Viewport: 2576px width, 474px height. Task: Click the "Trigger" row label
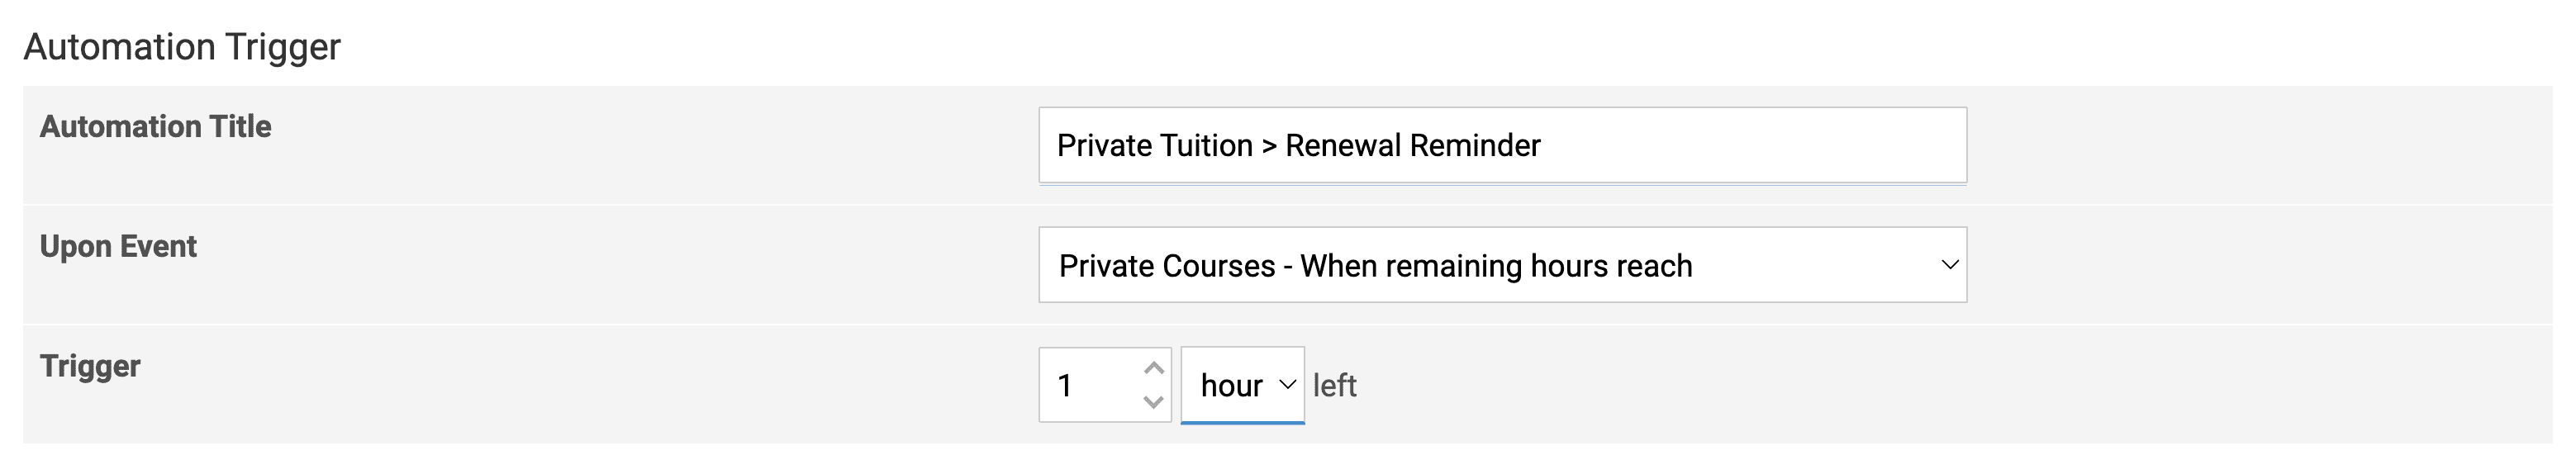(x=90, y=367)
